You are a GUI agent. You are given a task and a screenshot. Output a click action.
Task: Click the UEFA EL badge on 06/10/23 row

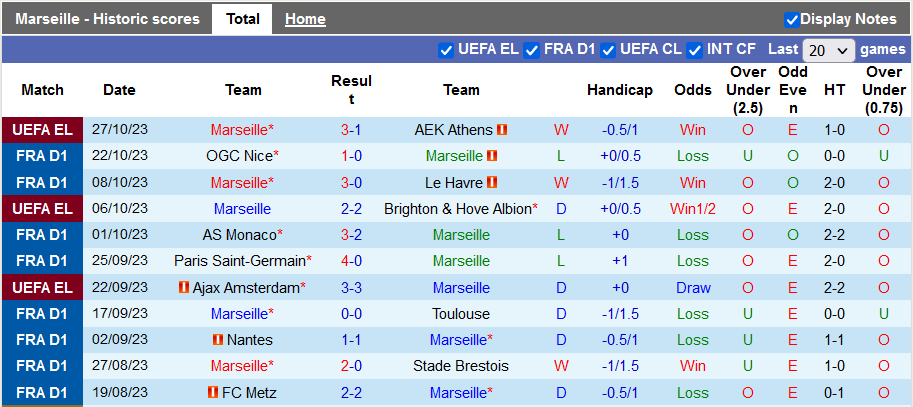(x=42, y=209)
